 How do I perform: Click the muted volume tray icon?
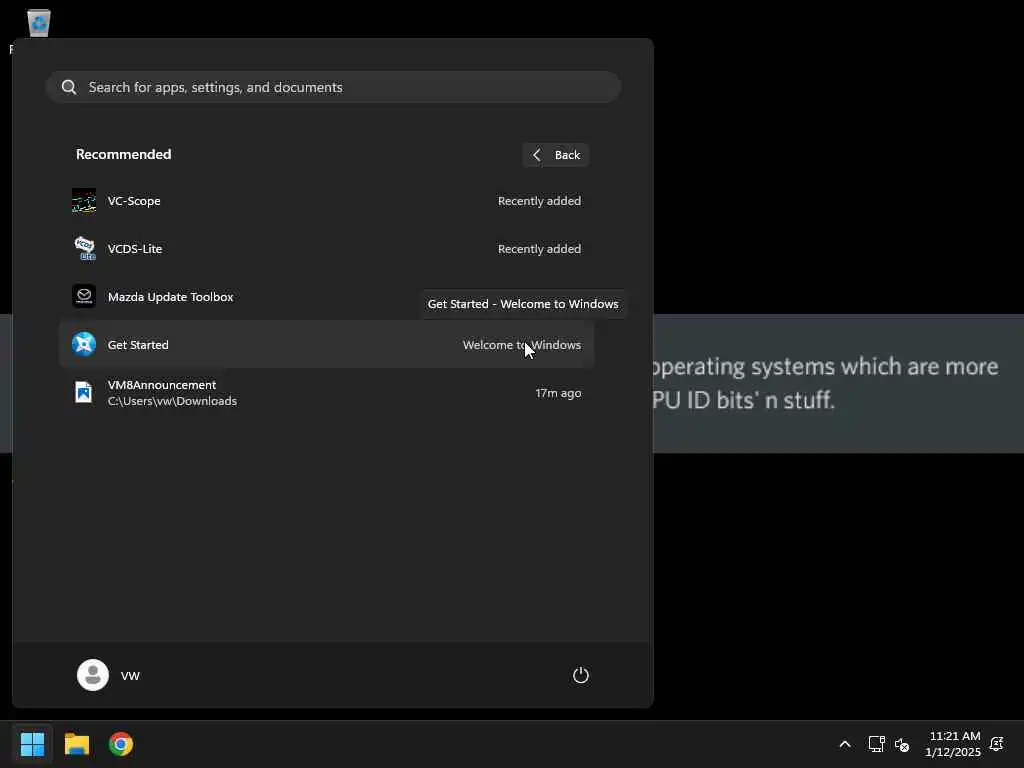pos(902,744)
